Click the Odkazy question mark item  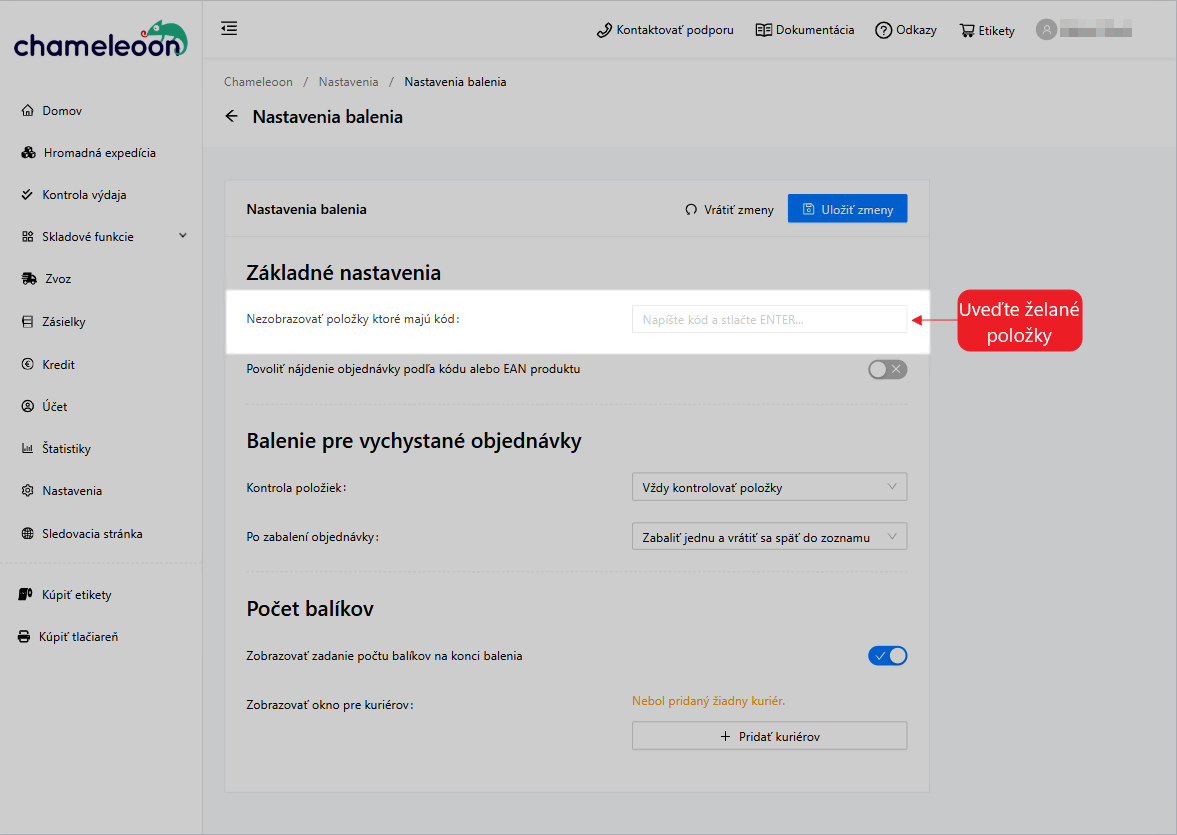click(x=905, y=30)
